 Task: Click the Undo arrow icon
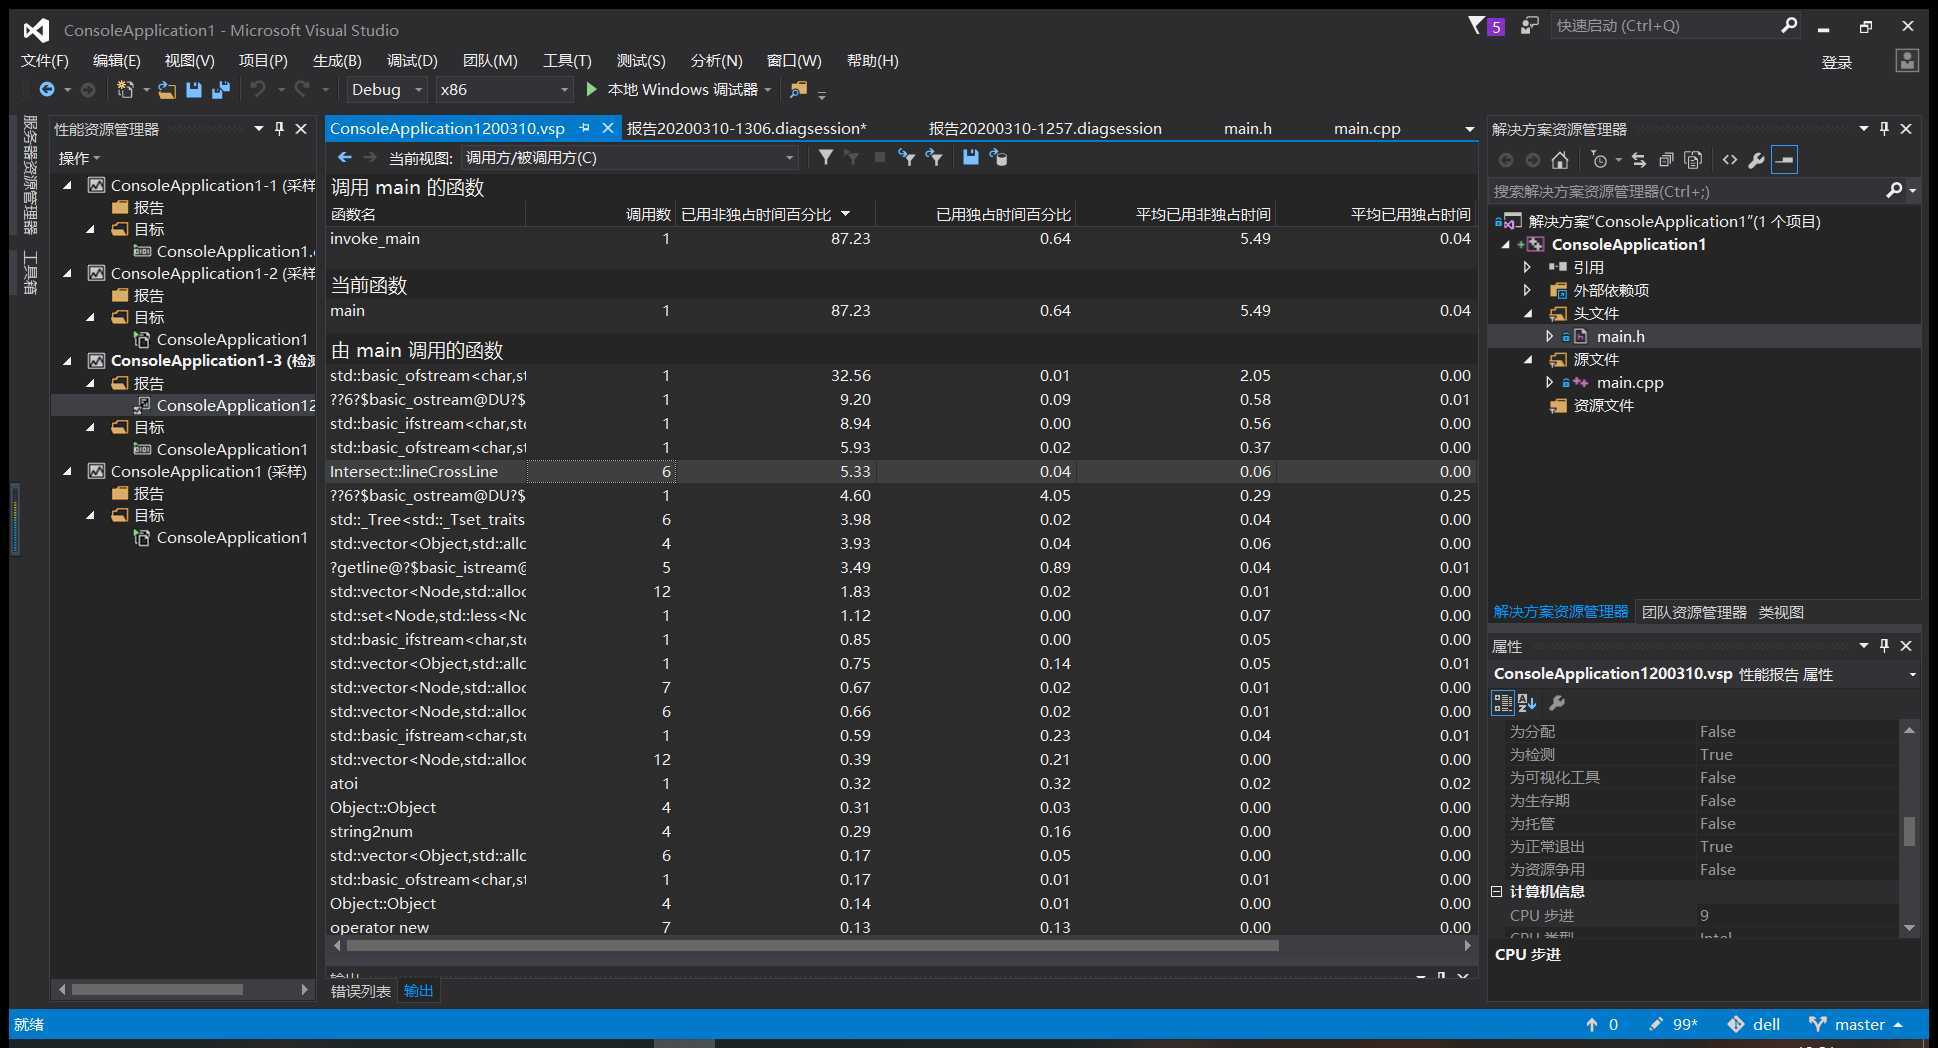click(258, 90)
